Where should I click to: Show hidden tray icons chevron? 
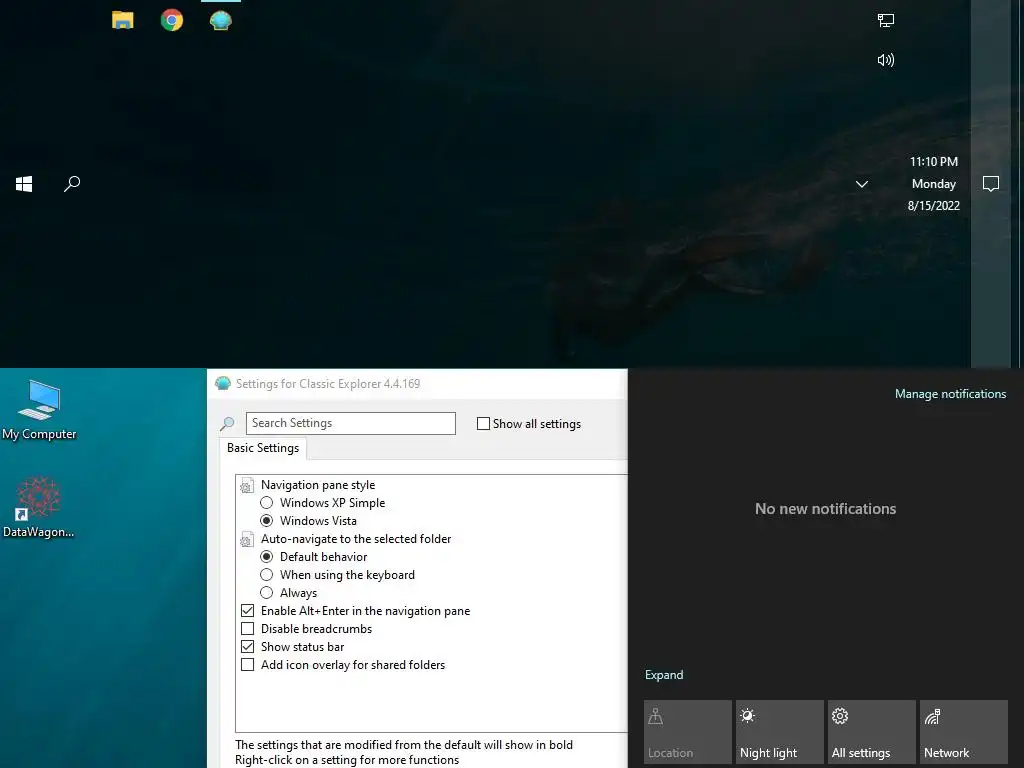coord(862,184)
